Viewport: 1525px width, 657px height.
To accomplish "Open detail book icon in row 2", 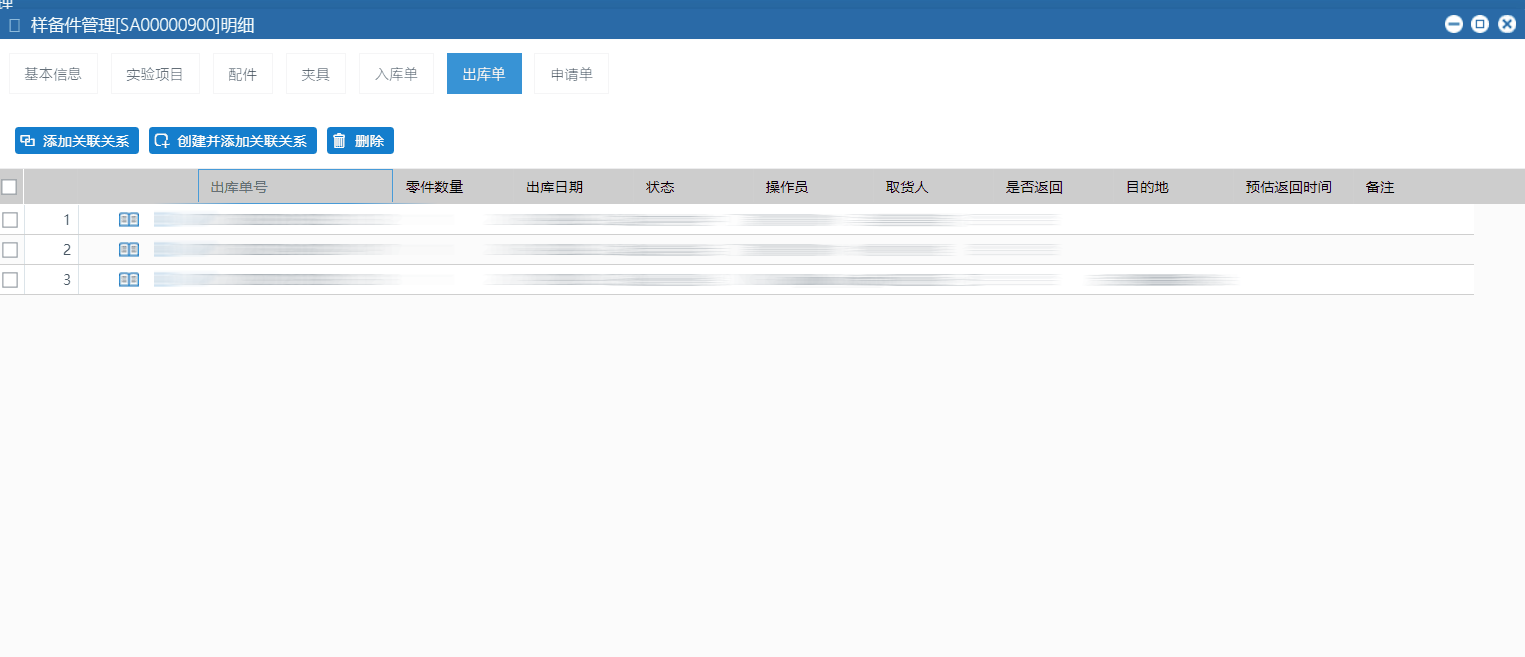I will click(129, 250).
